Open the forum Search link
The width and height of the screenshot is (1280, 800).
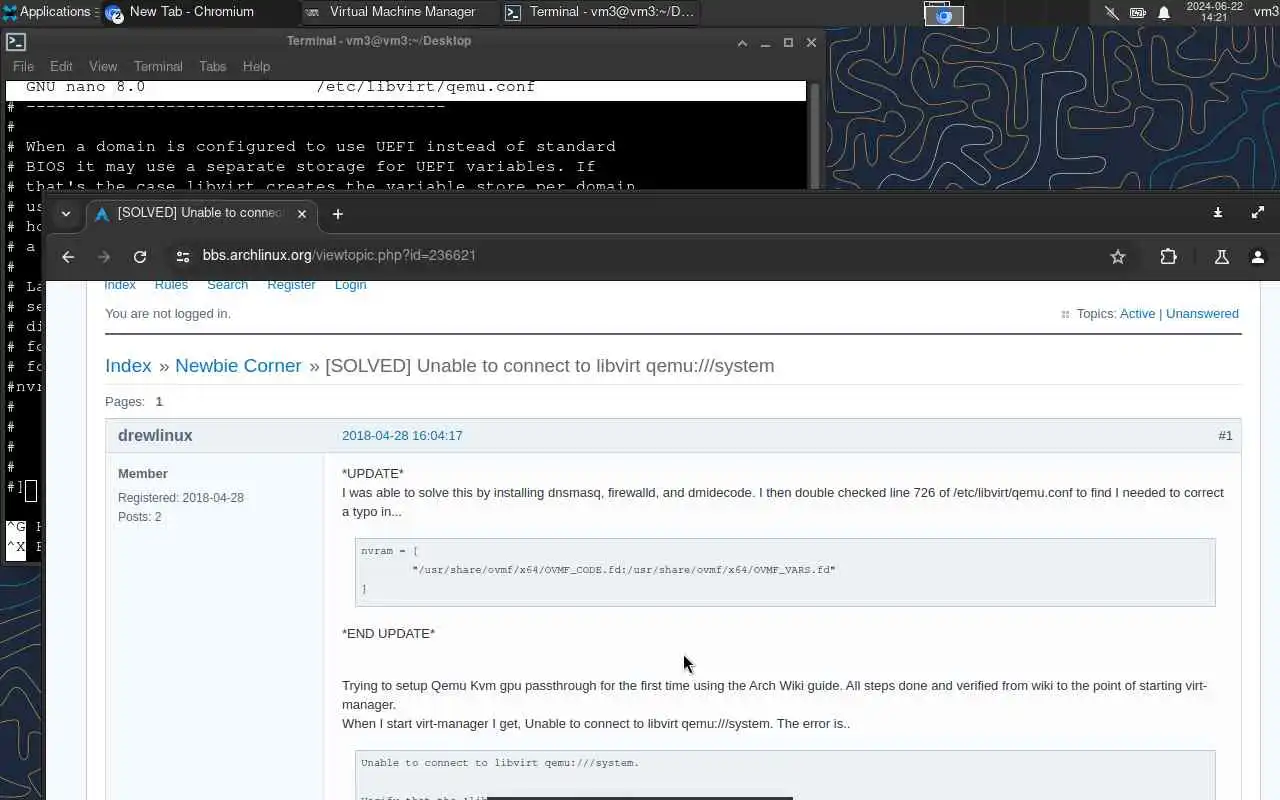[227, 285]
